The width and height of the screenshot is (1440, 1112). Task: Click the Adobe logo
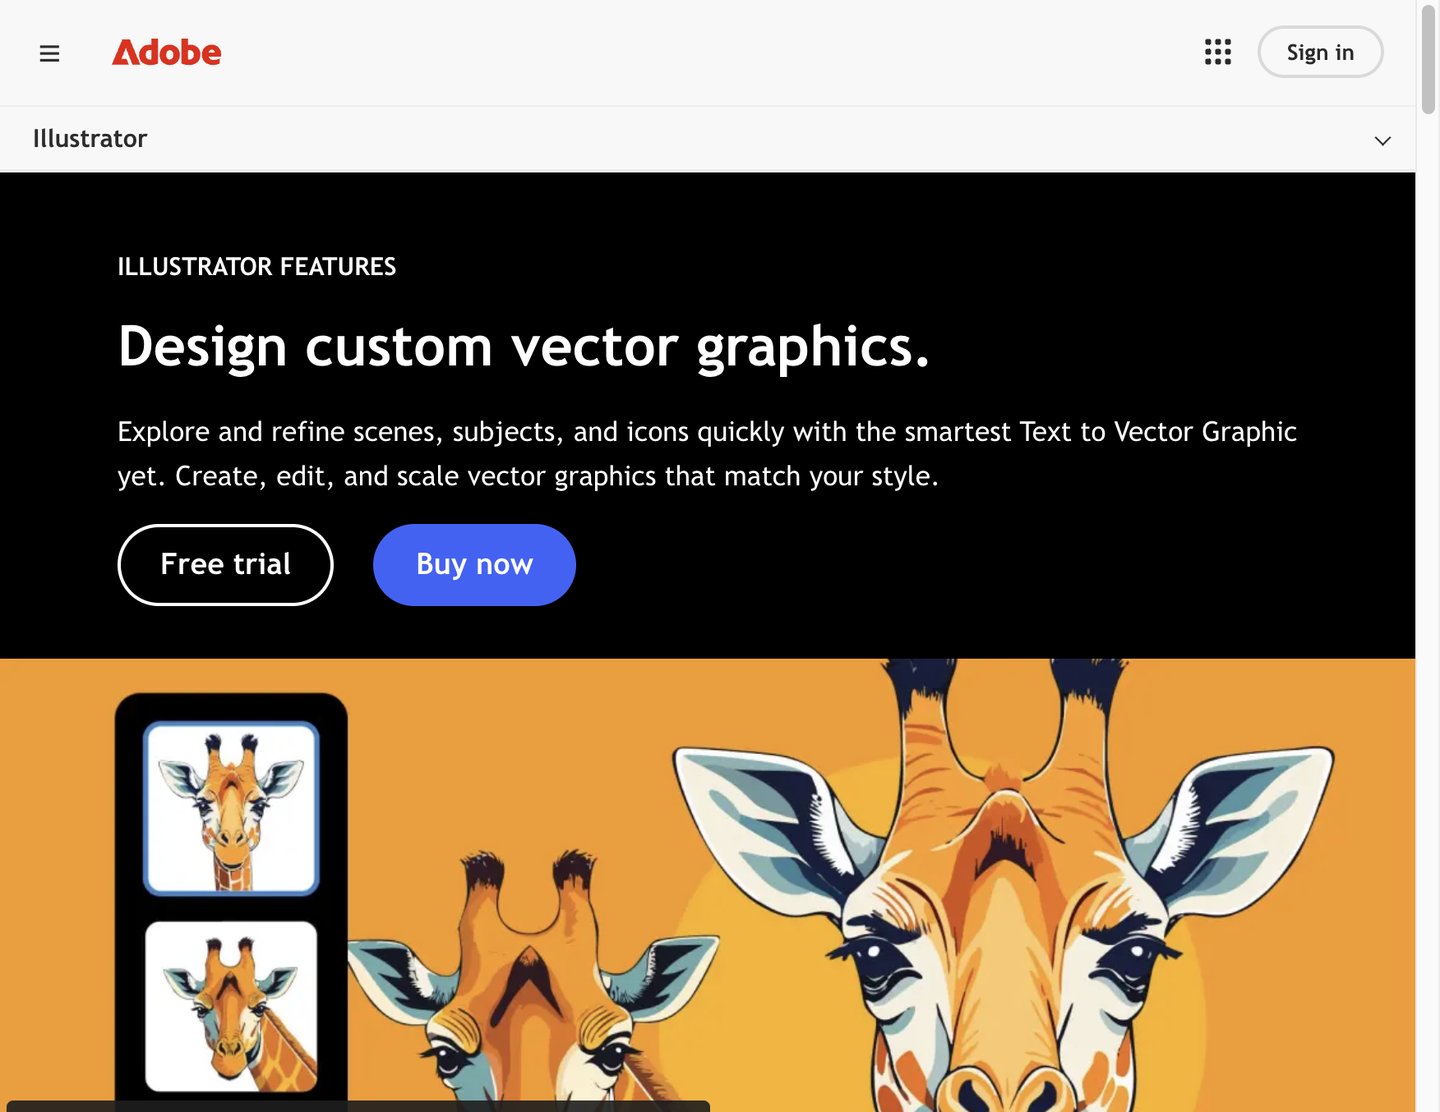167,52
